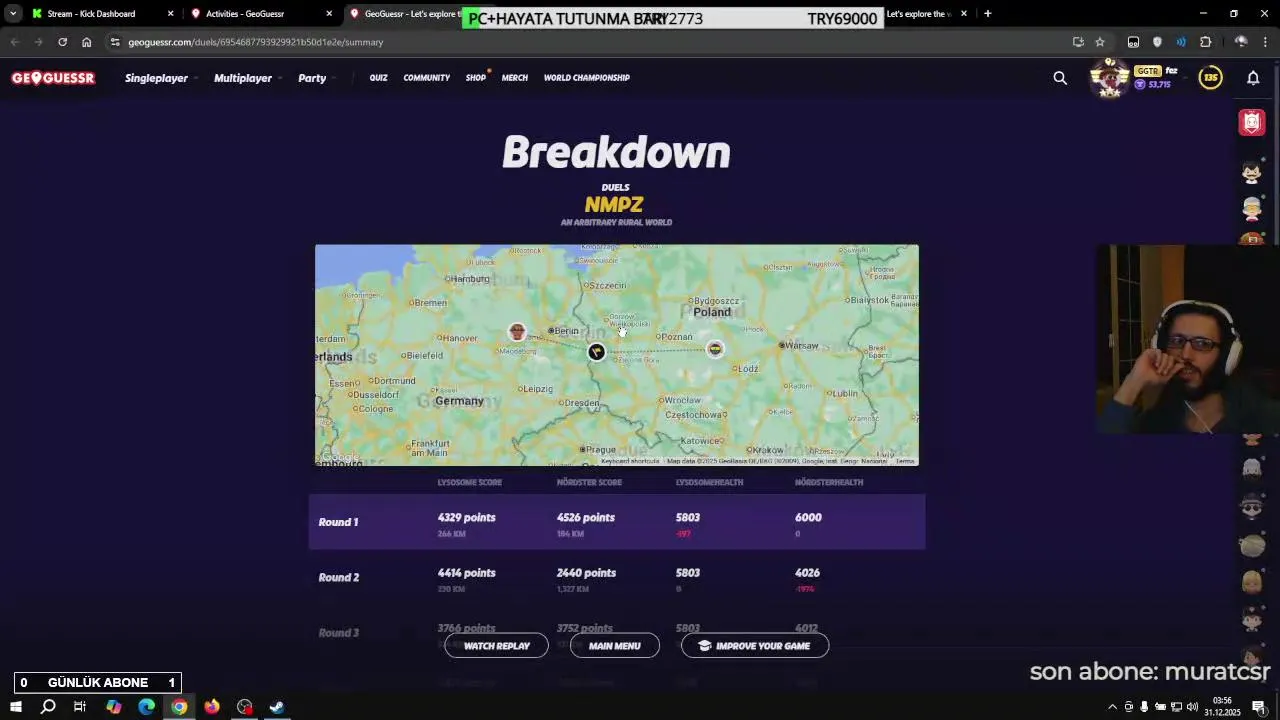1280x720 pixels.
Task: Click the browser home button
Action: pos(86,42)
